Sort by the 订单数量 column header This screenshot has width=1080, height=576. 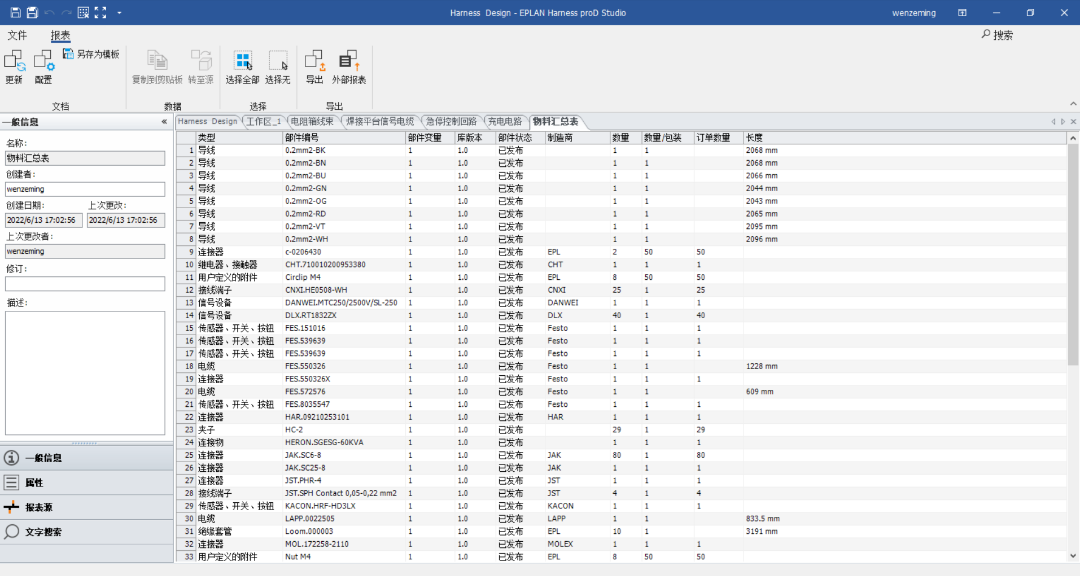point(718,138)
